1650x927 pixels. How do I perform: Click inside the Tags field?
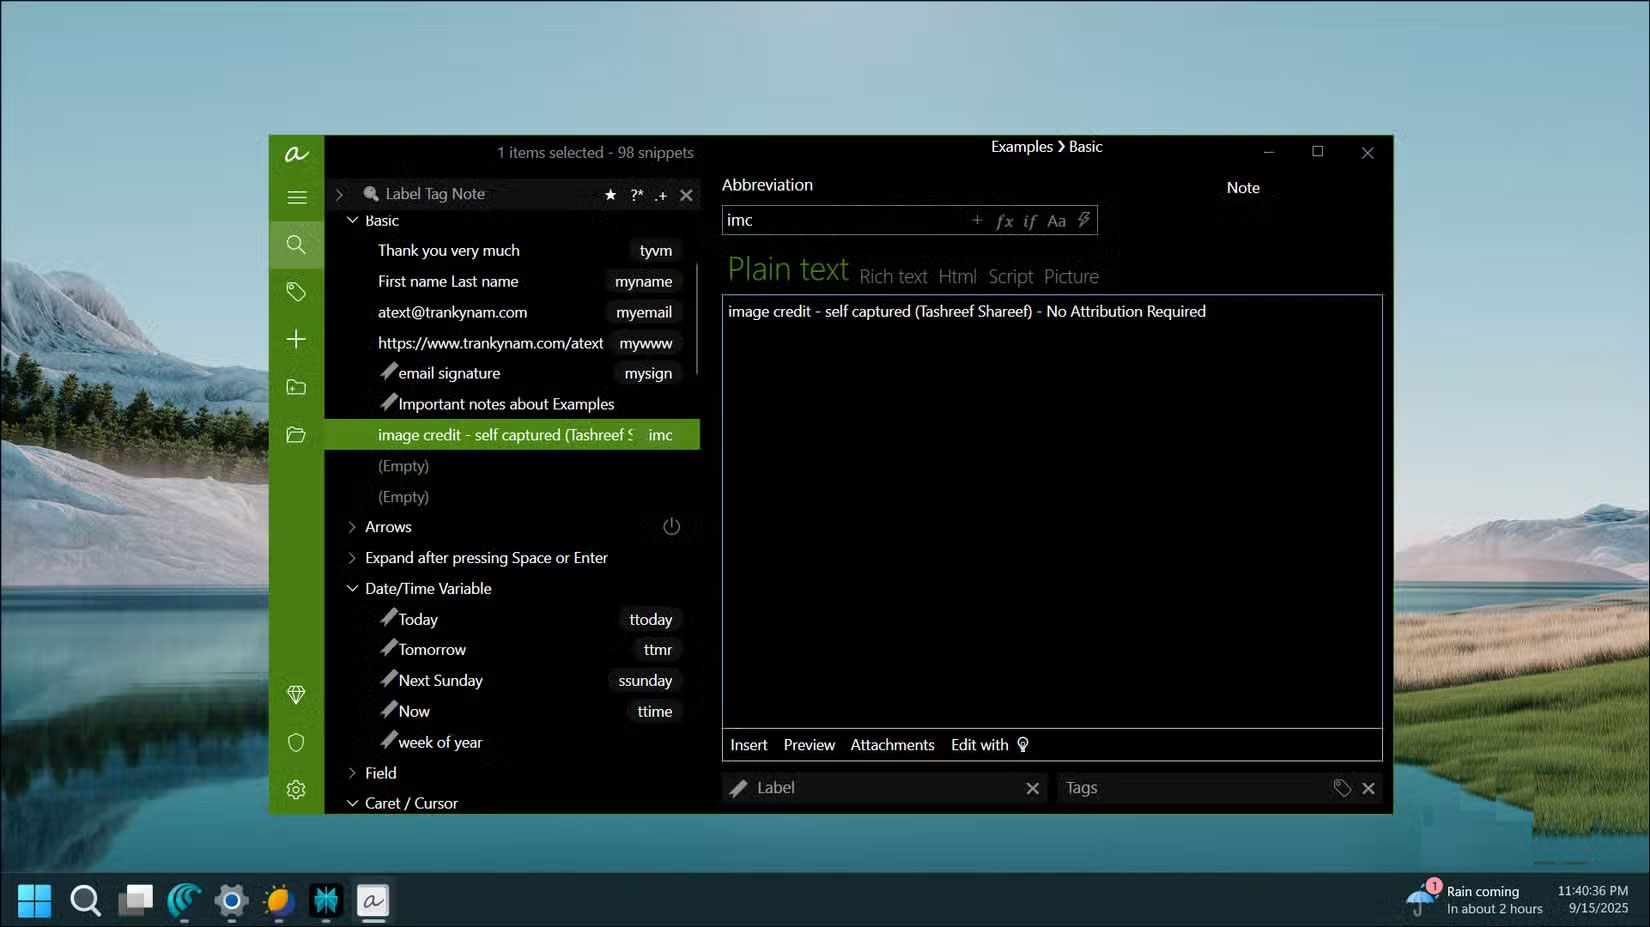point(1150,787)
